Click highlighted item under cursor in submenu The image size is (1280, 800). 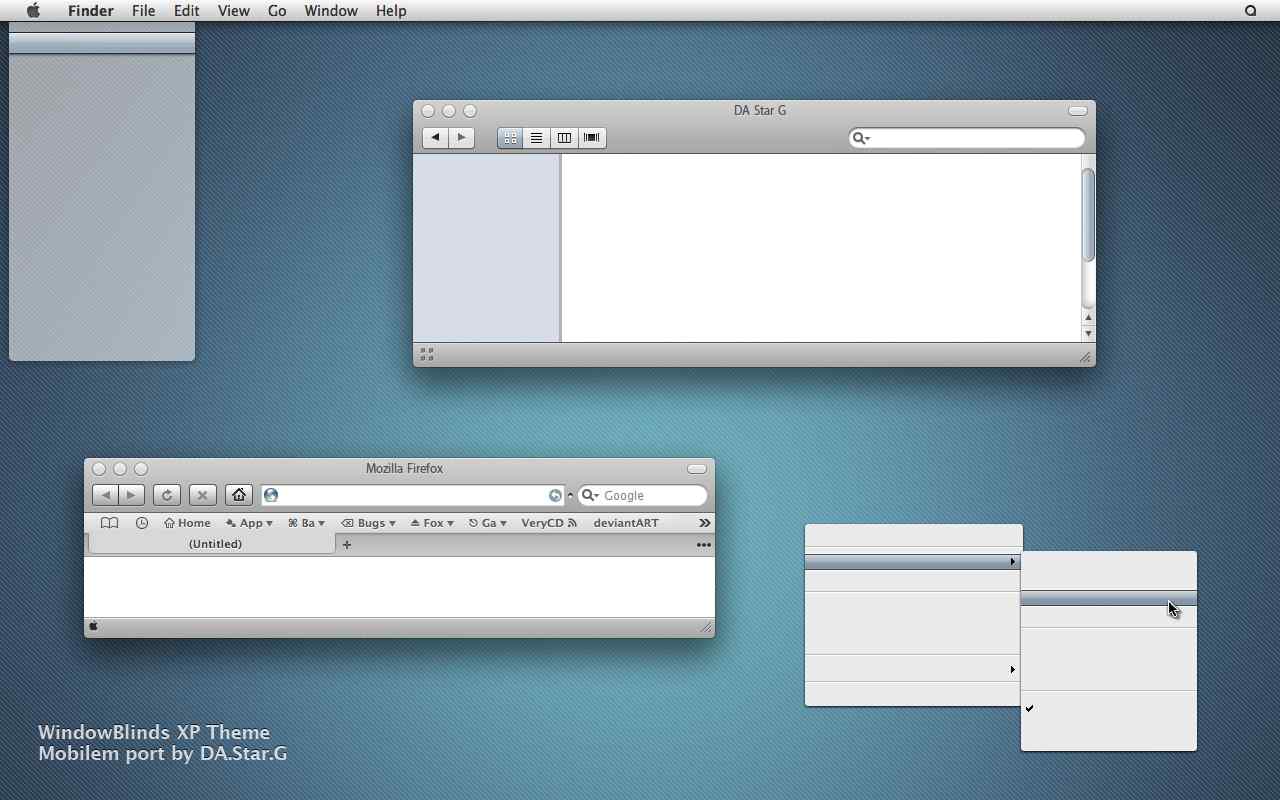pyautogui.click(x=1108, y=598)
